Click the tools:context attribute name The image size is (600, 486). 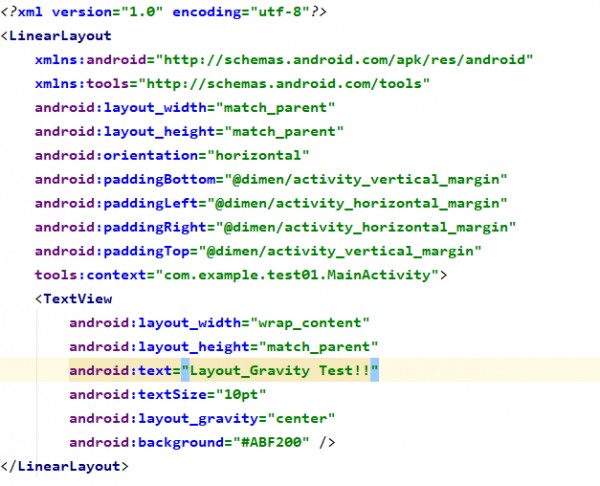point(90,275)
